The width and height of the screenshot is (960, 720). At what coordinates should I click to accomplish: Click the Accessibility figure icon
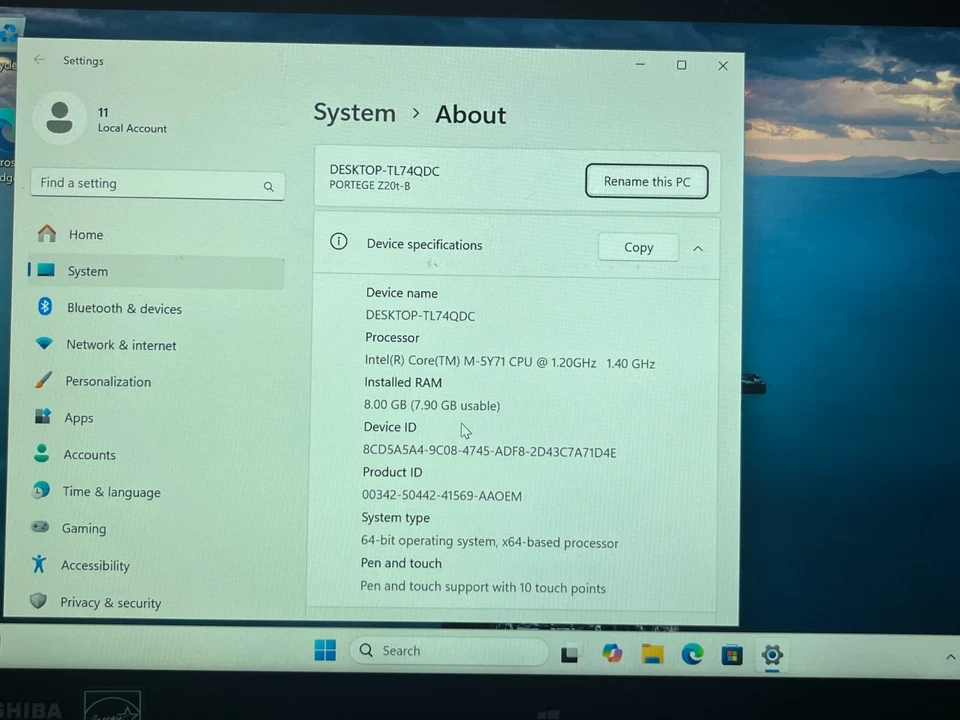(x=39, y=563)
